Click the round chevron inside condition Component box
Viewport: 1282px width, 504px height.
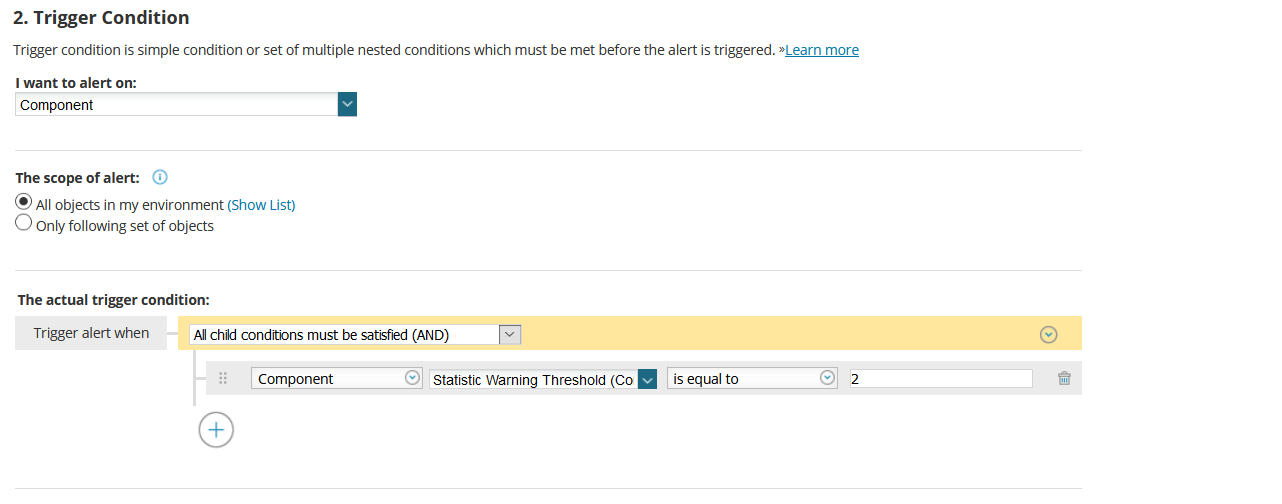click(x=412, y=378)
